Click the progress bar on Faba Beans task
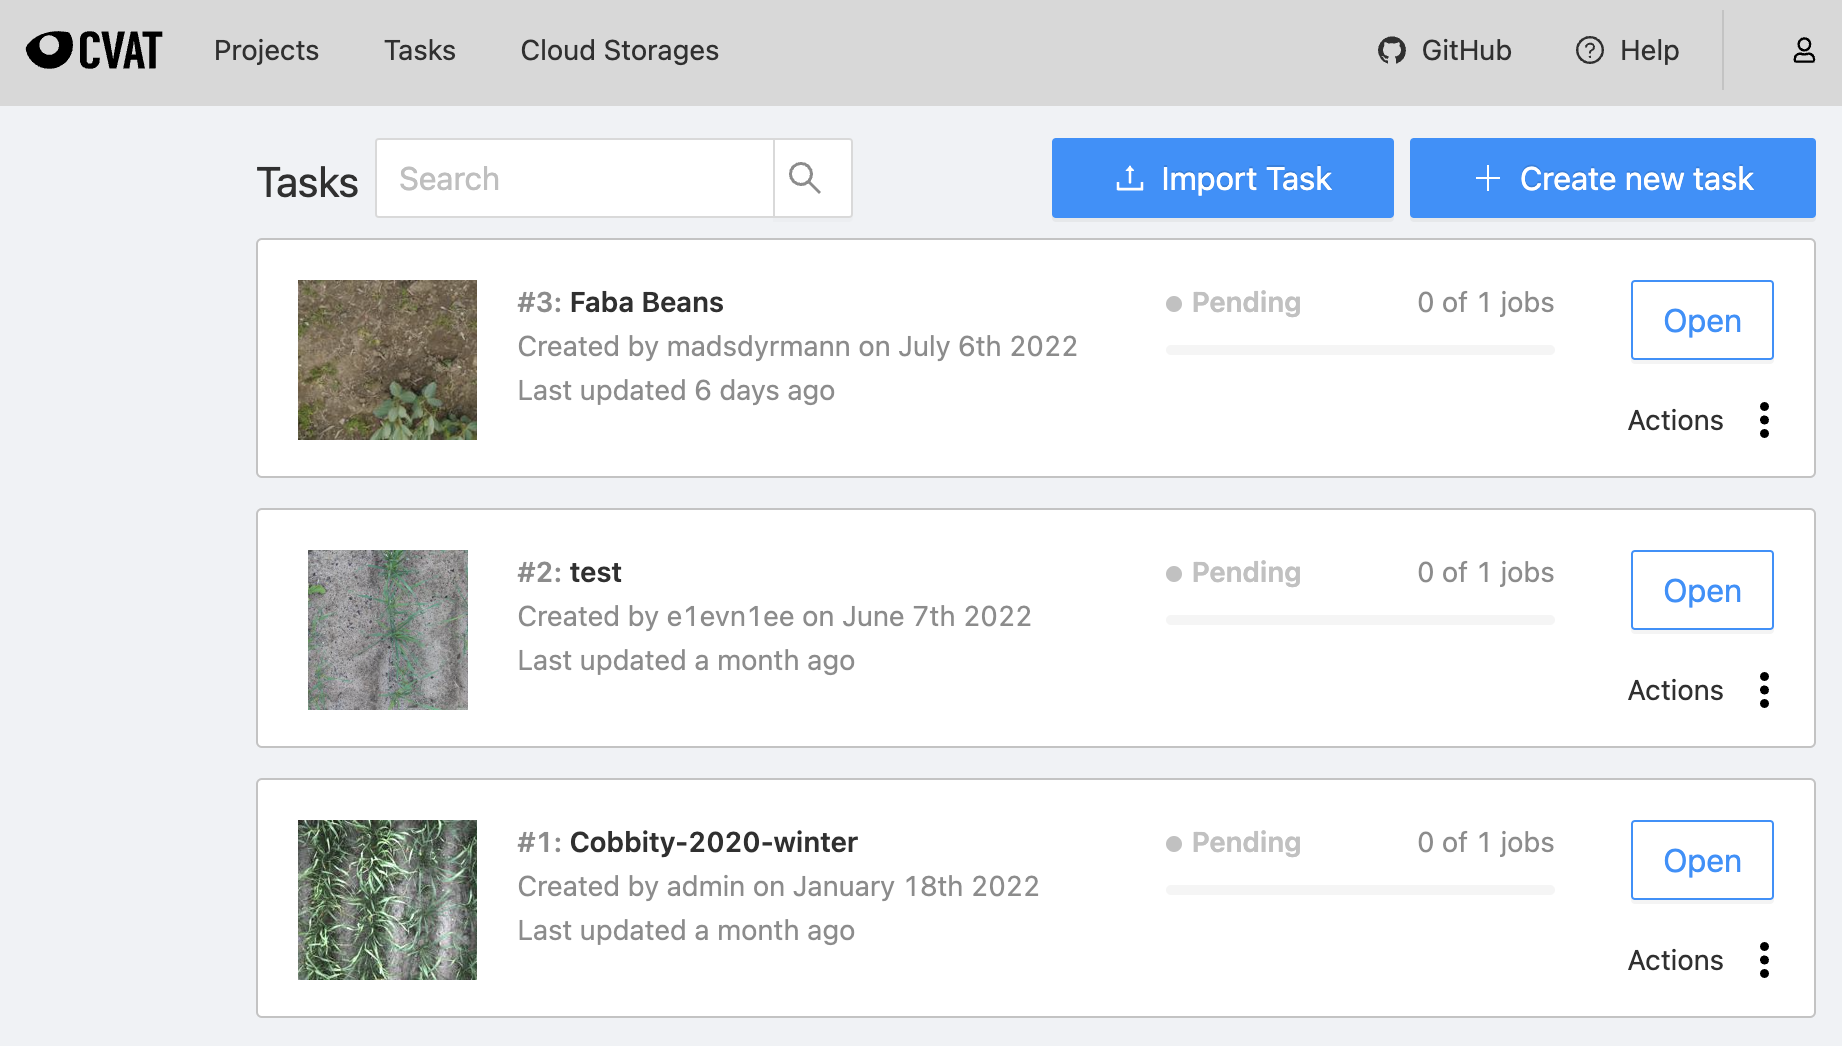Viewport: 1842px width, 1046px height. (1358, 349)
